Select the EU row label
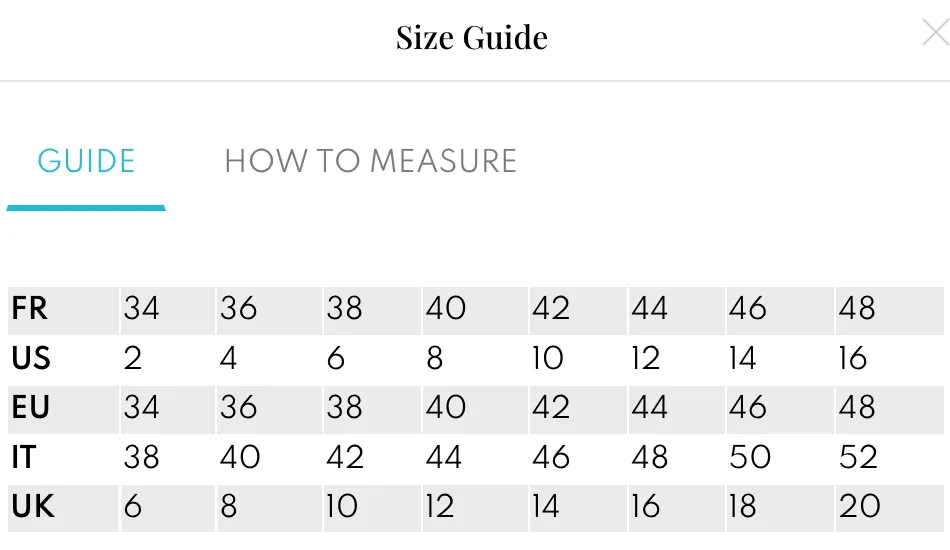The height and width of the screenshot is (550, 950). (31, 408)
